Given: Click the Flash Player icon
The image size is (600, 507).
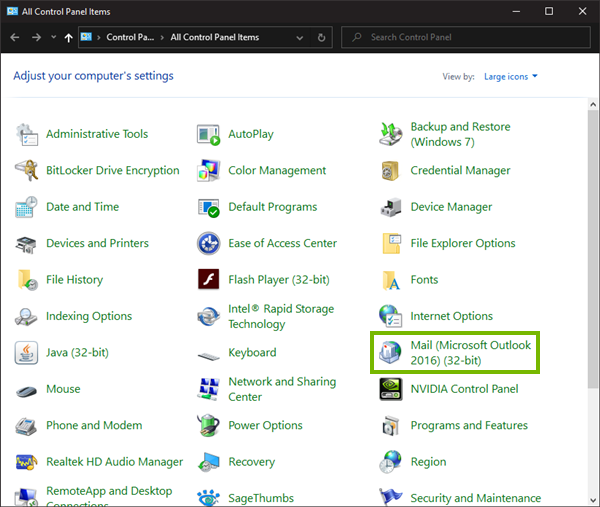Looking at the screenshot, I should tap(209, 279).
